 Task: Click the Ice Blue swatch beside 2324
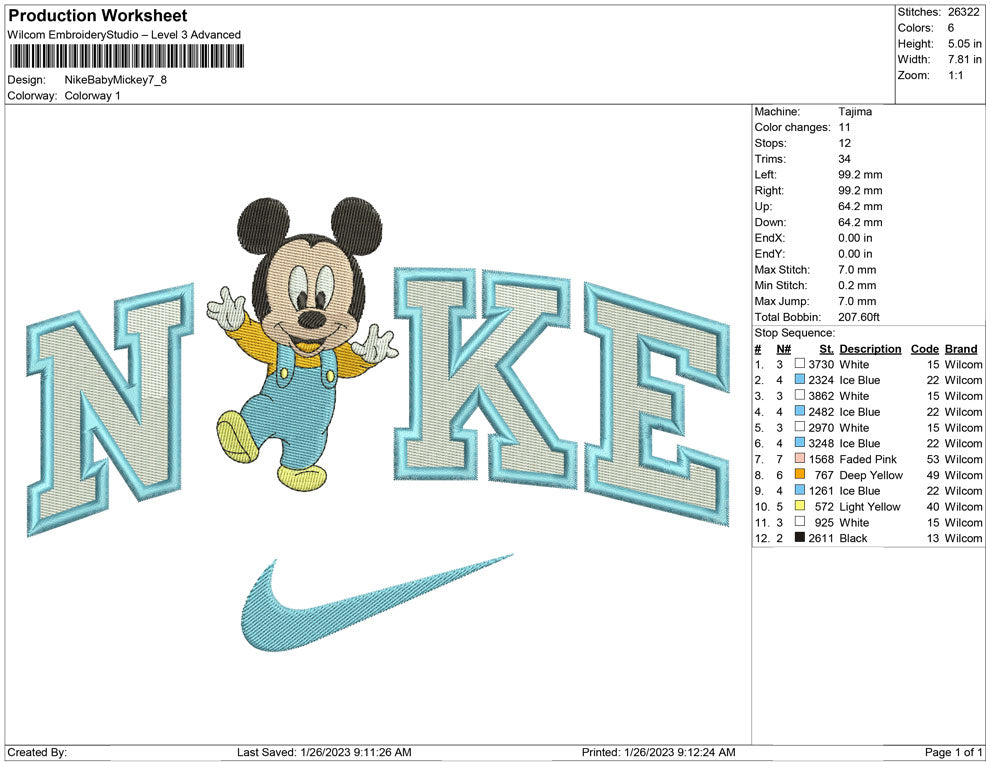(799, 379)
